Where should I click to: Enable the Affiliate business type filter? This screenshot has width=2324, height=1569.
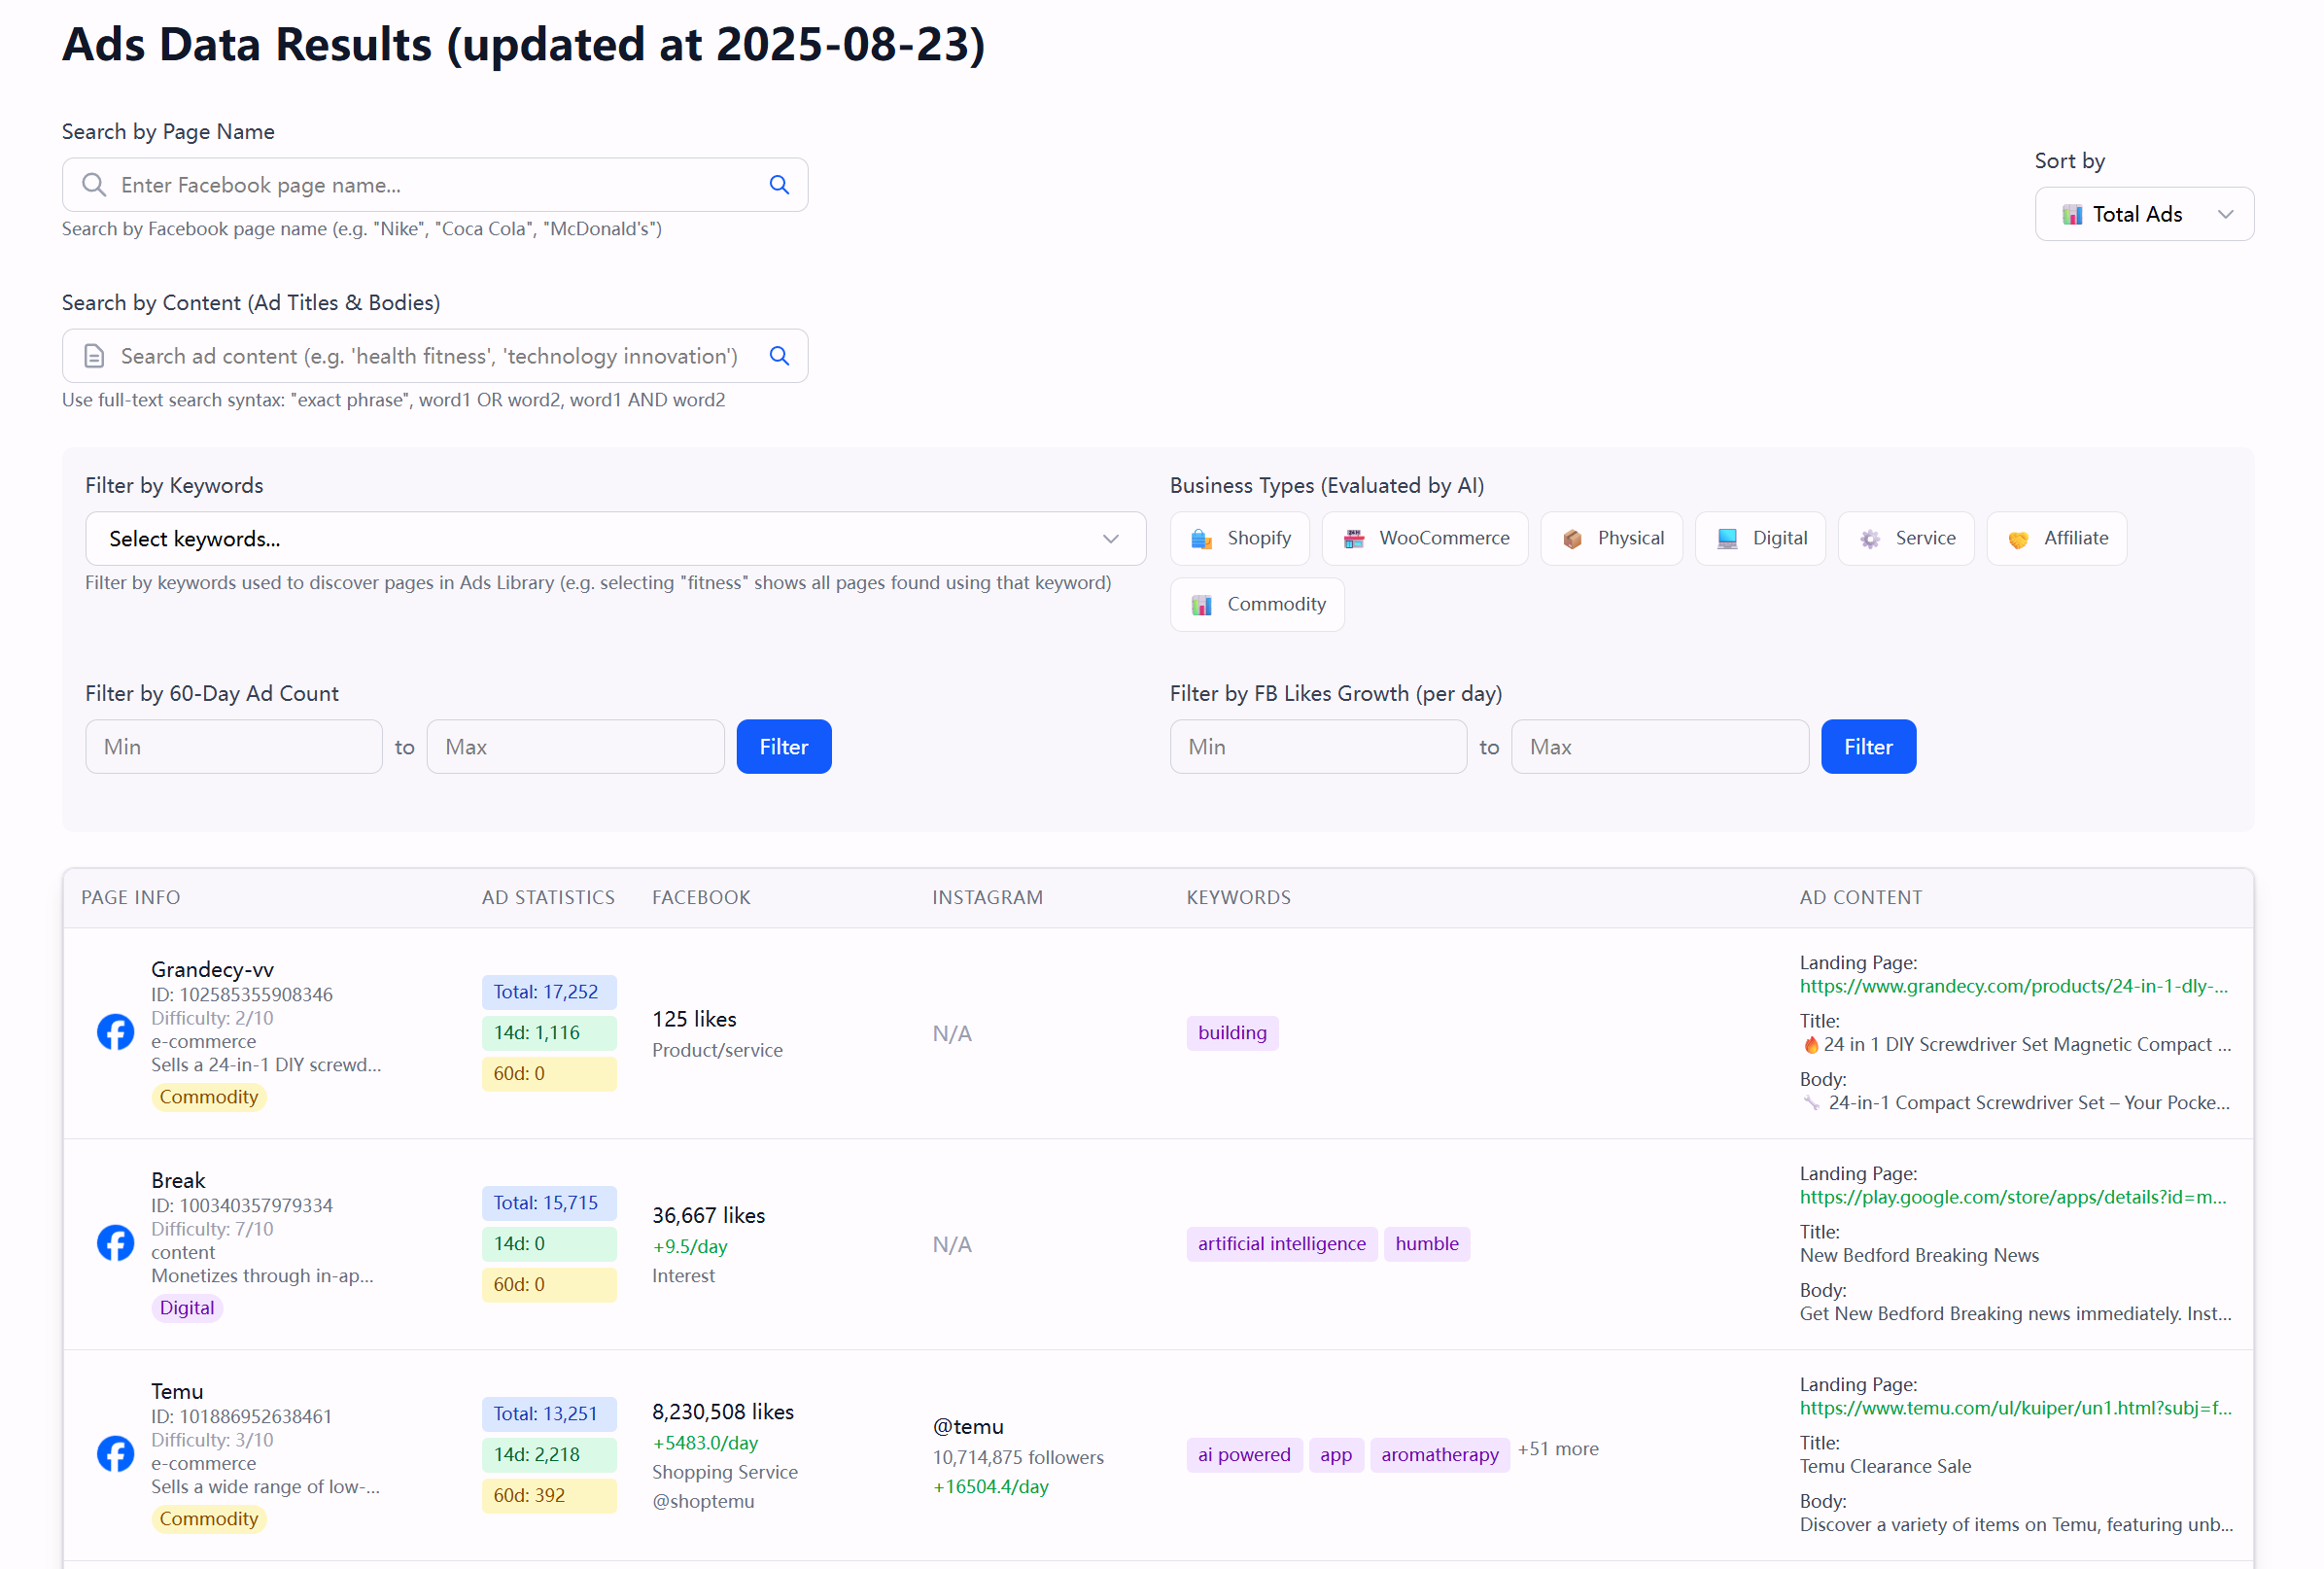coord(2056,539)
